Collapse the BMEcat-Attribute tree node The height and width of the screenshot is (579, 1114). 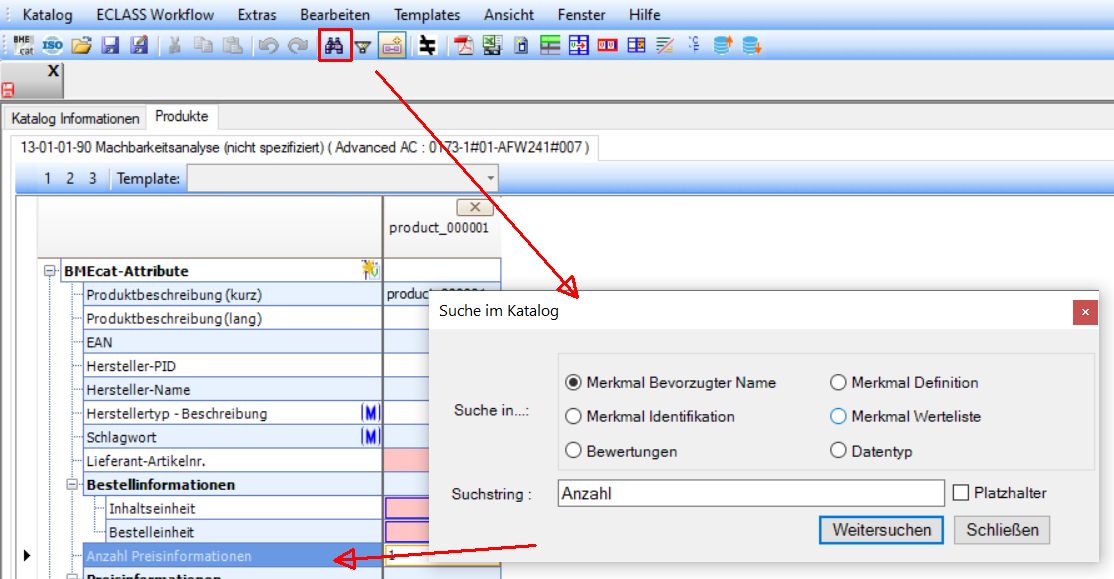tap(50, 271)
